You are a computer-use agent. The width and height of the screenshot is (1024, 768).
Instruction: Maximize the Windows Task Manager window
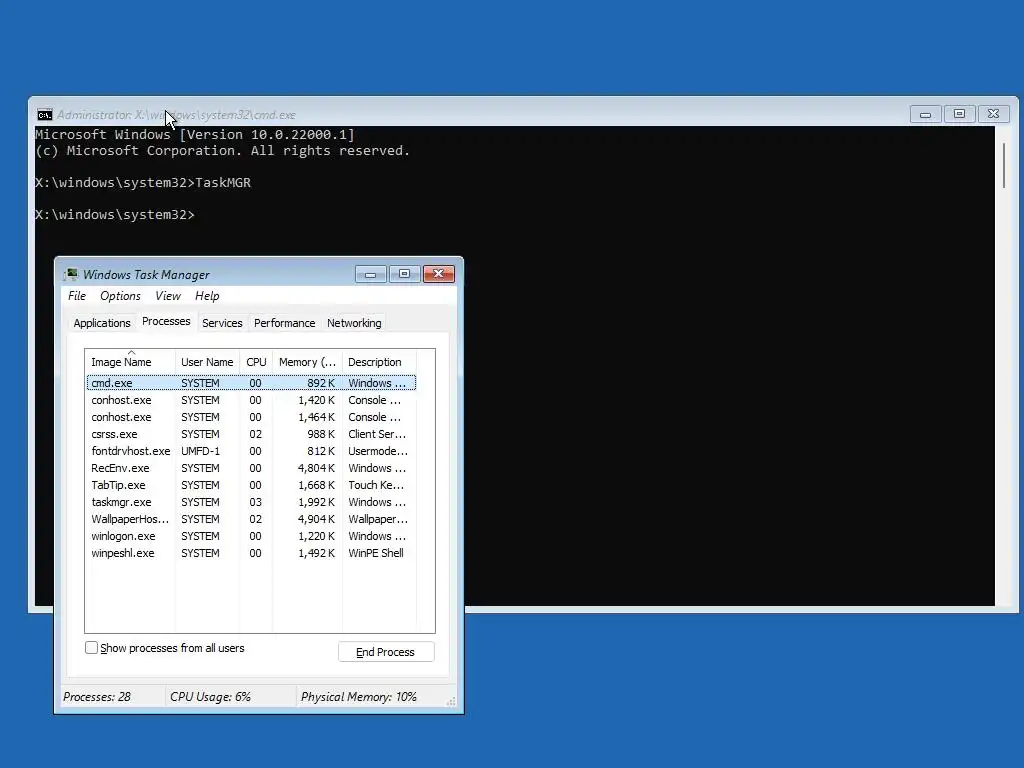pos(405,274)
